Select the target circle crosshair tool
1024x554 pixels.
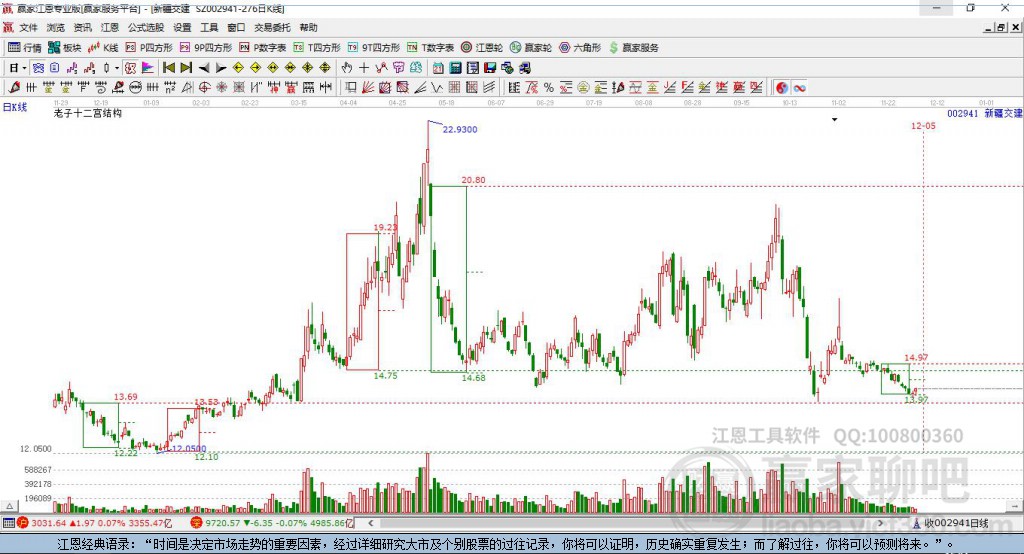204,88
